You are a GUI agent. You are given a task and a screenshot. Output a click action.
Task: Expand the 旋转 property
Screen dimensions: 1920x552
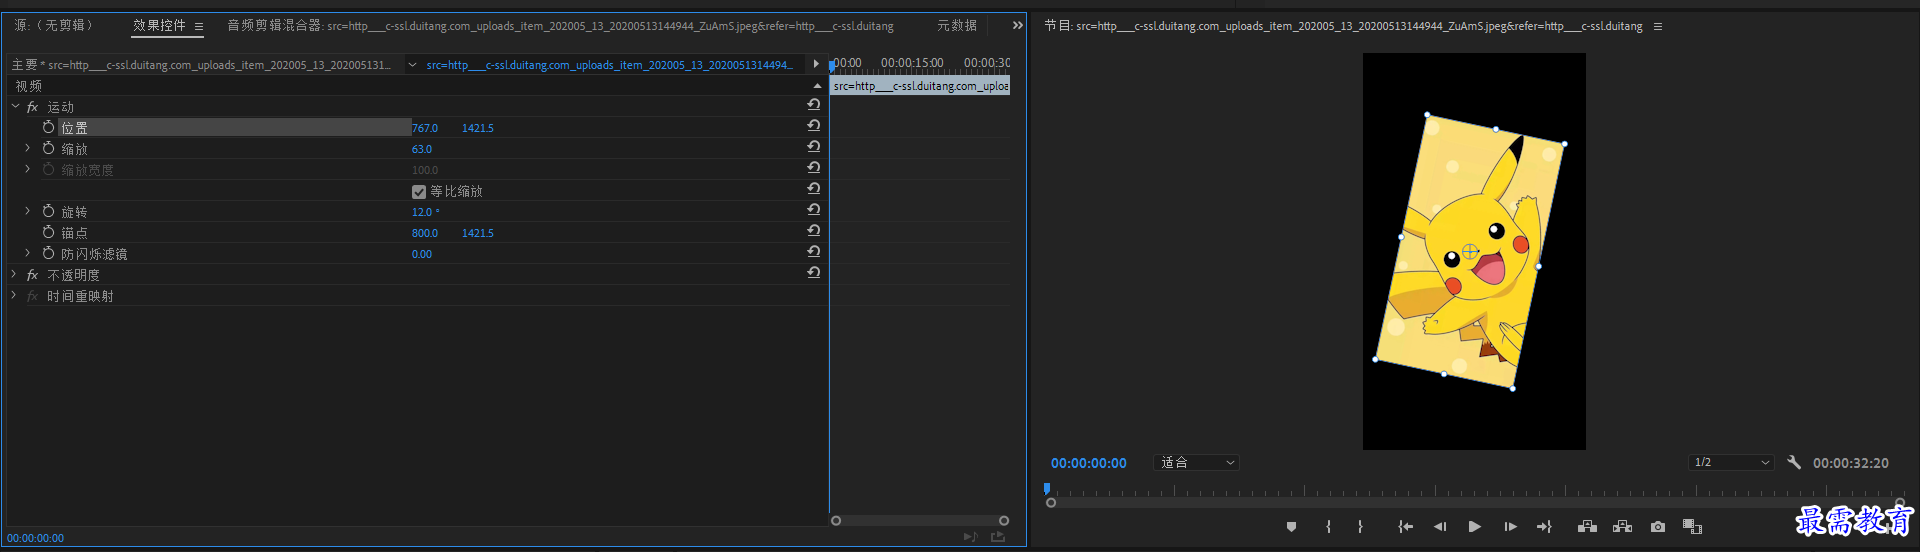(28, 211)
